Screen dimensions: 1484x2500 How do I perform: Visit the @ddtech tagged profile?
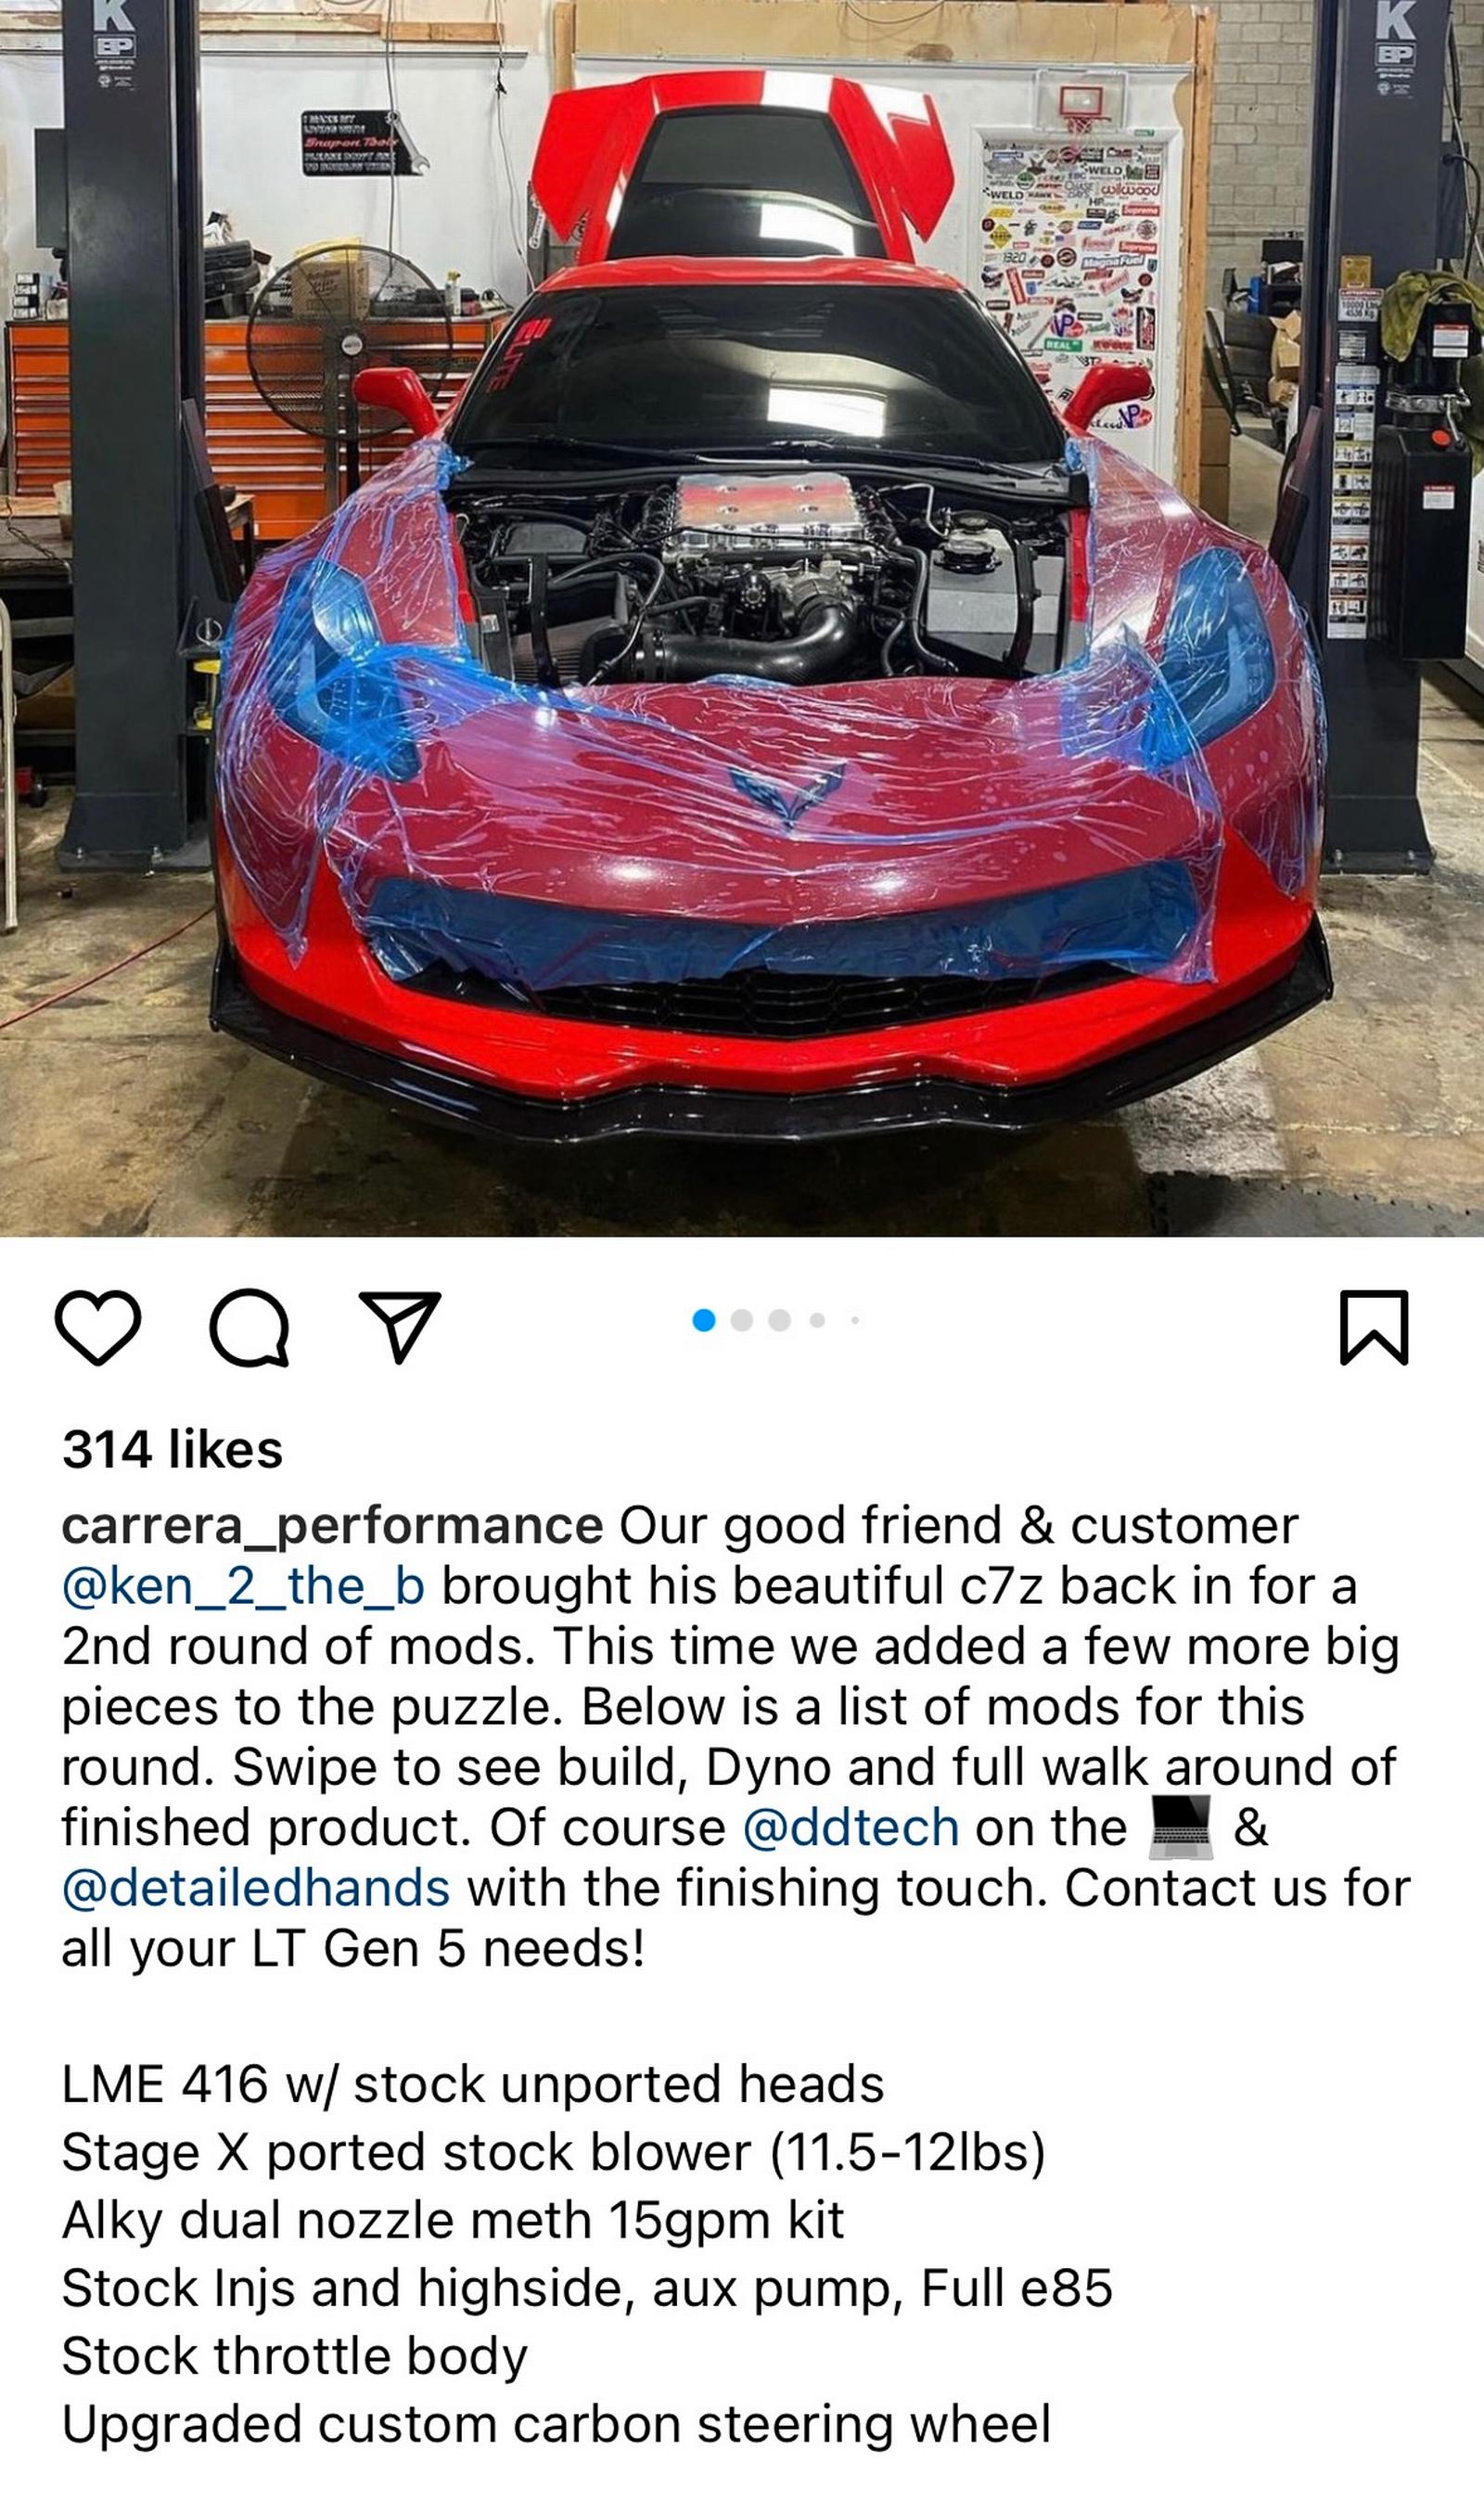point(851,1828)
